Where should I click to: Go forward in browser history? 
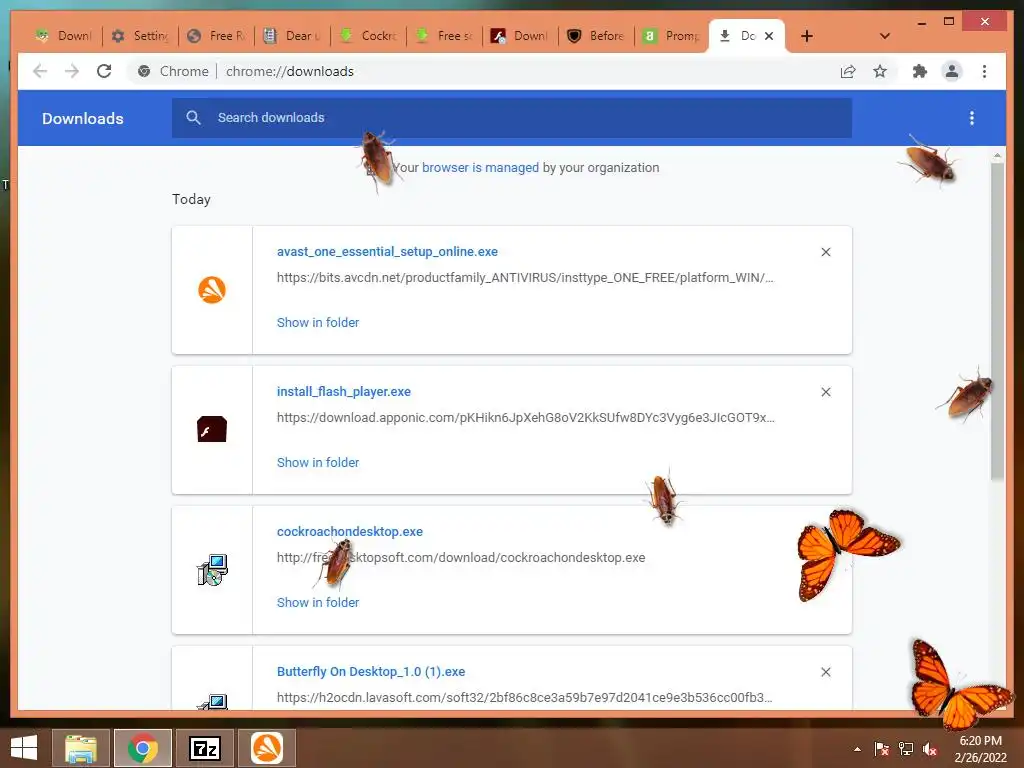[x=72, y=71]
